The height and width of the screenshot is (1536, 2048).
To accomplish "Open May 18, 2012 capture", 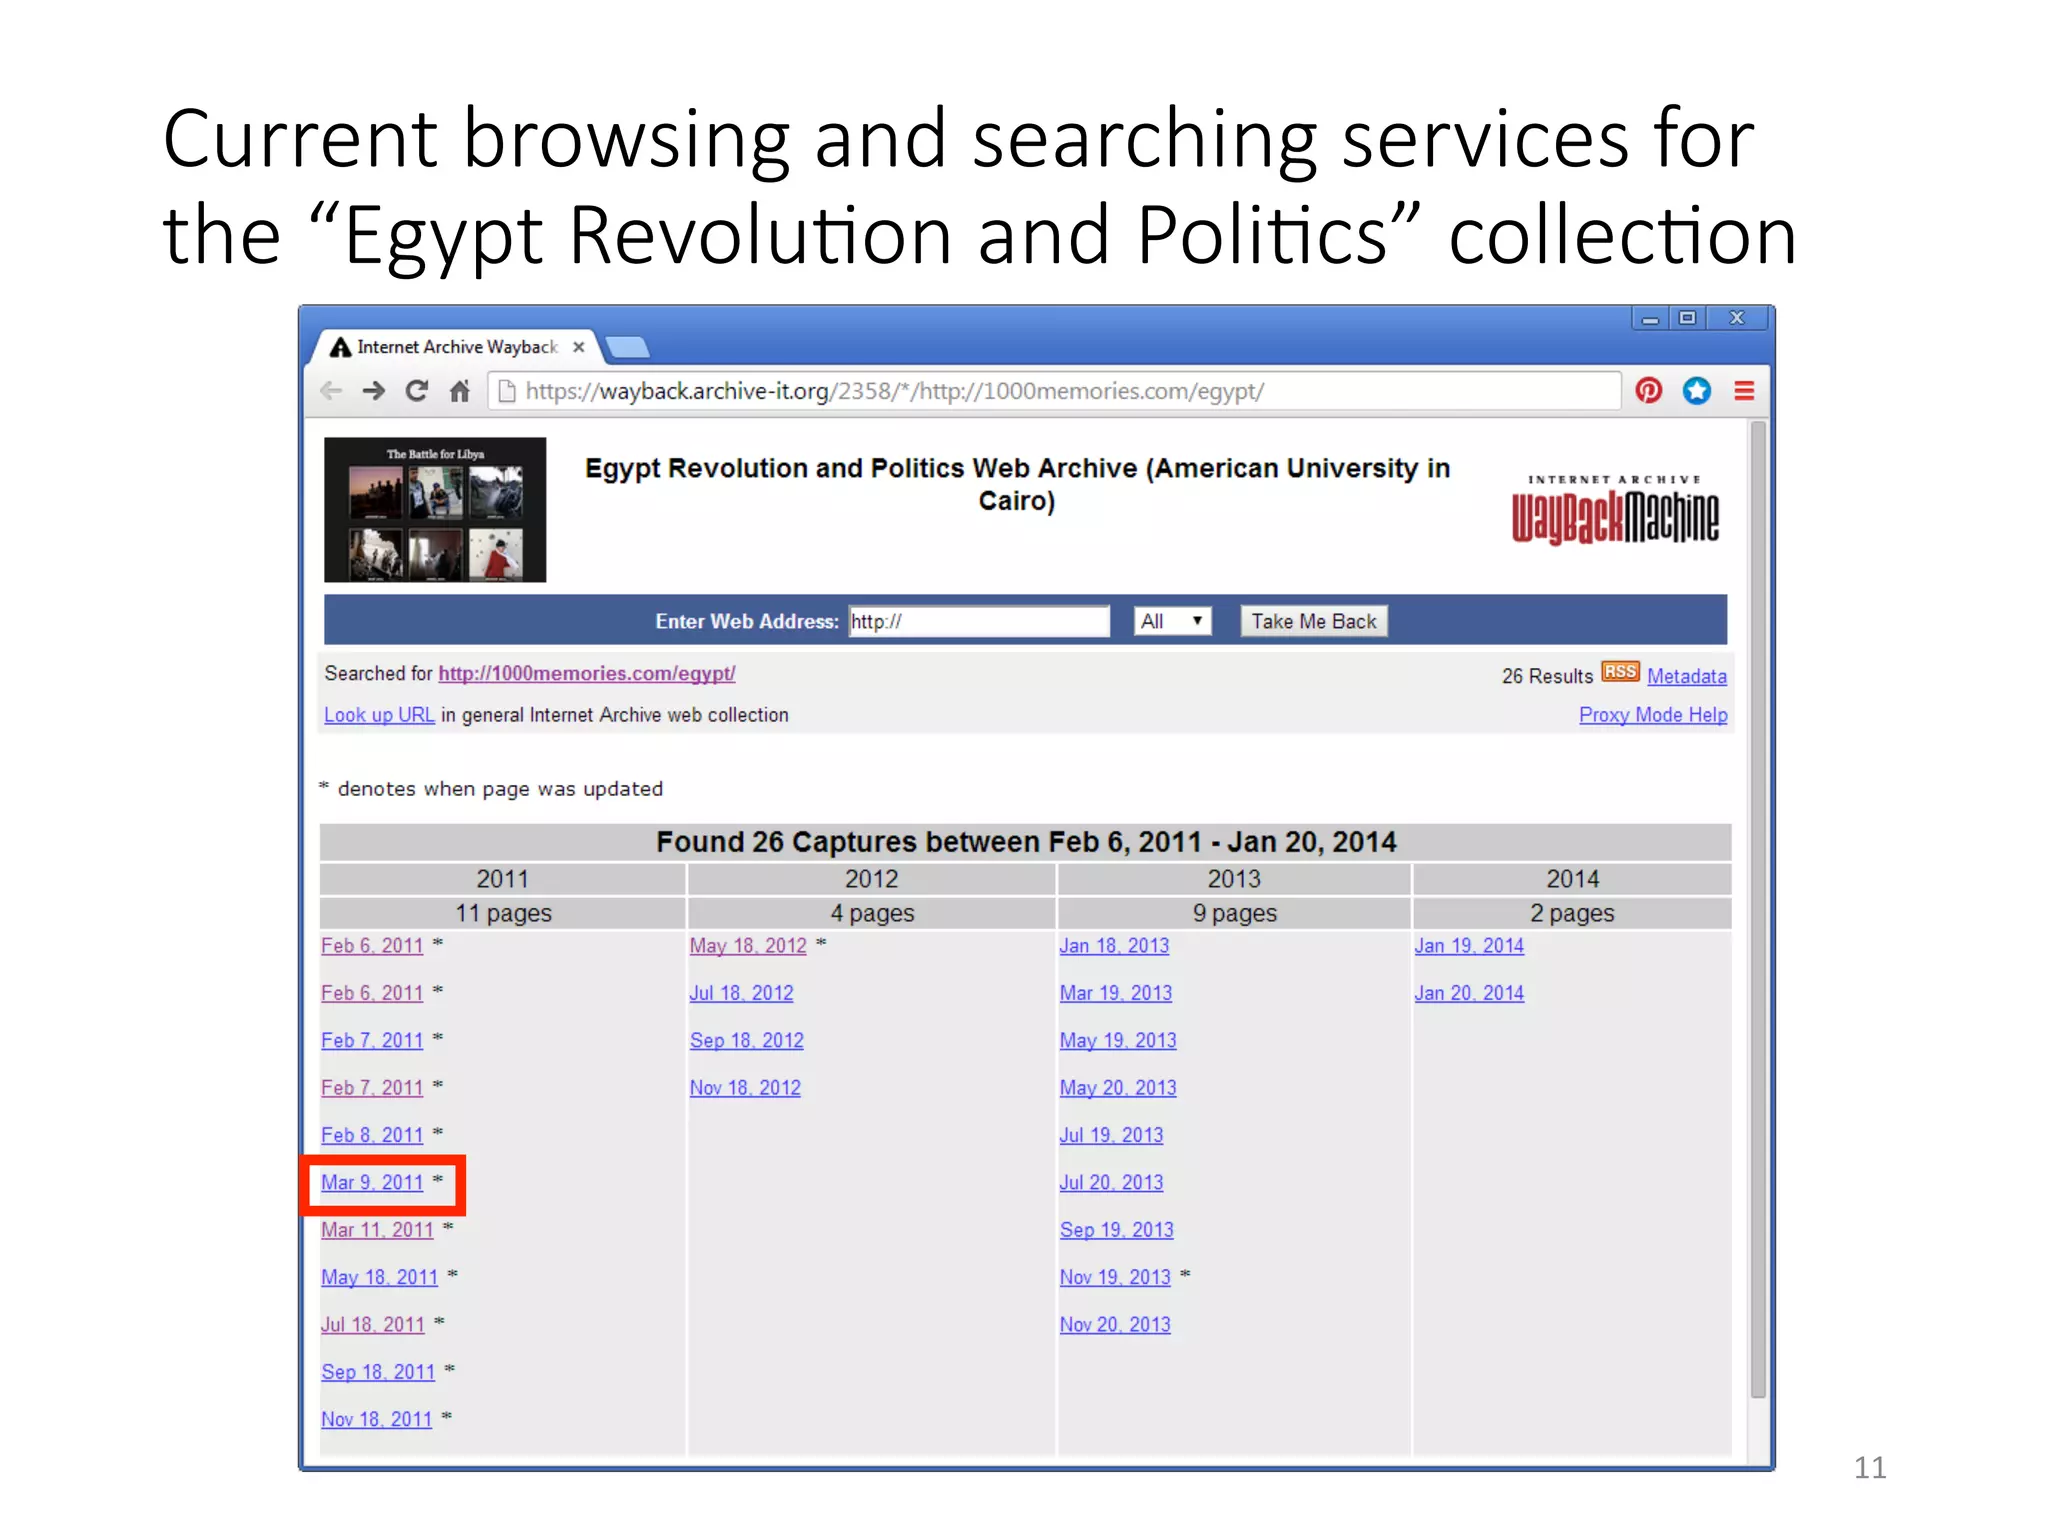I will (748, 945).
